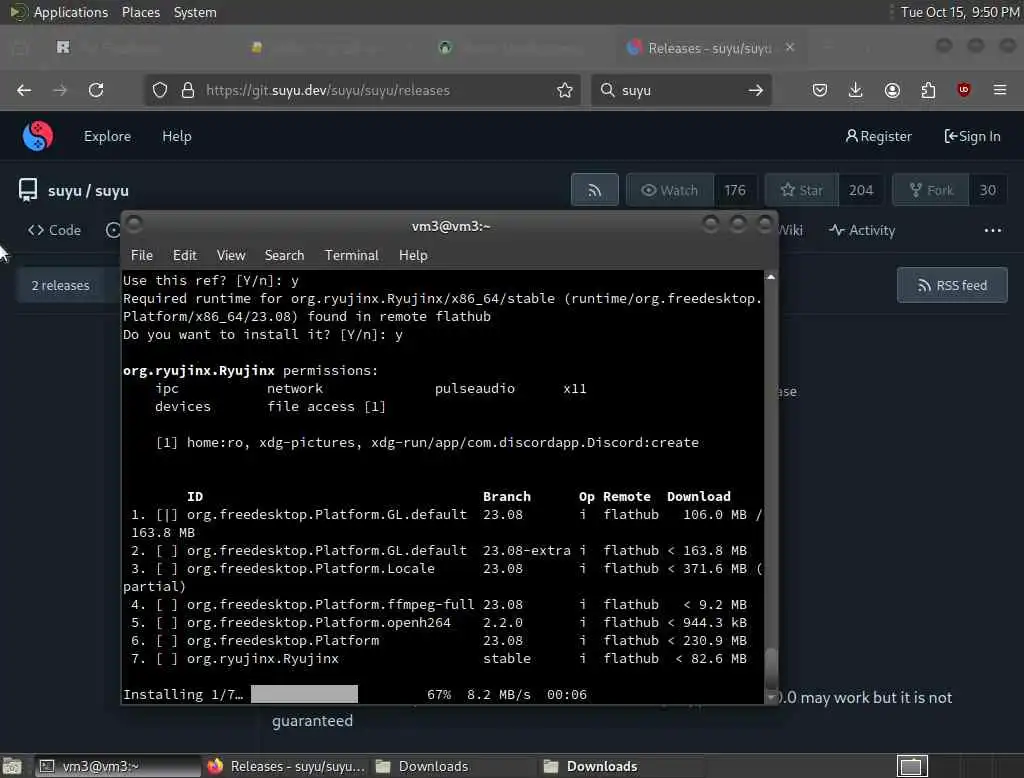Open the uBlock Origin extension icon

[x=964, y=90]
